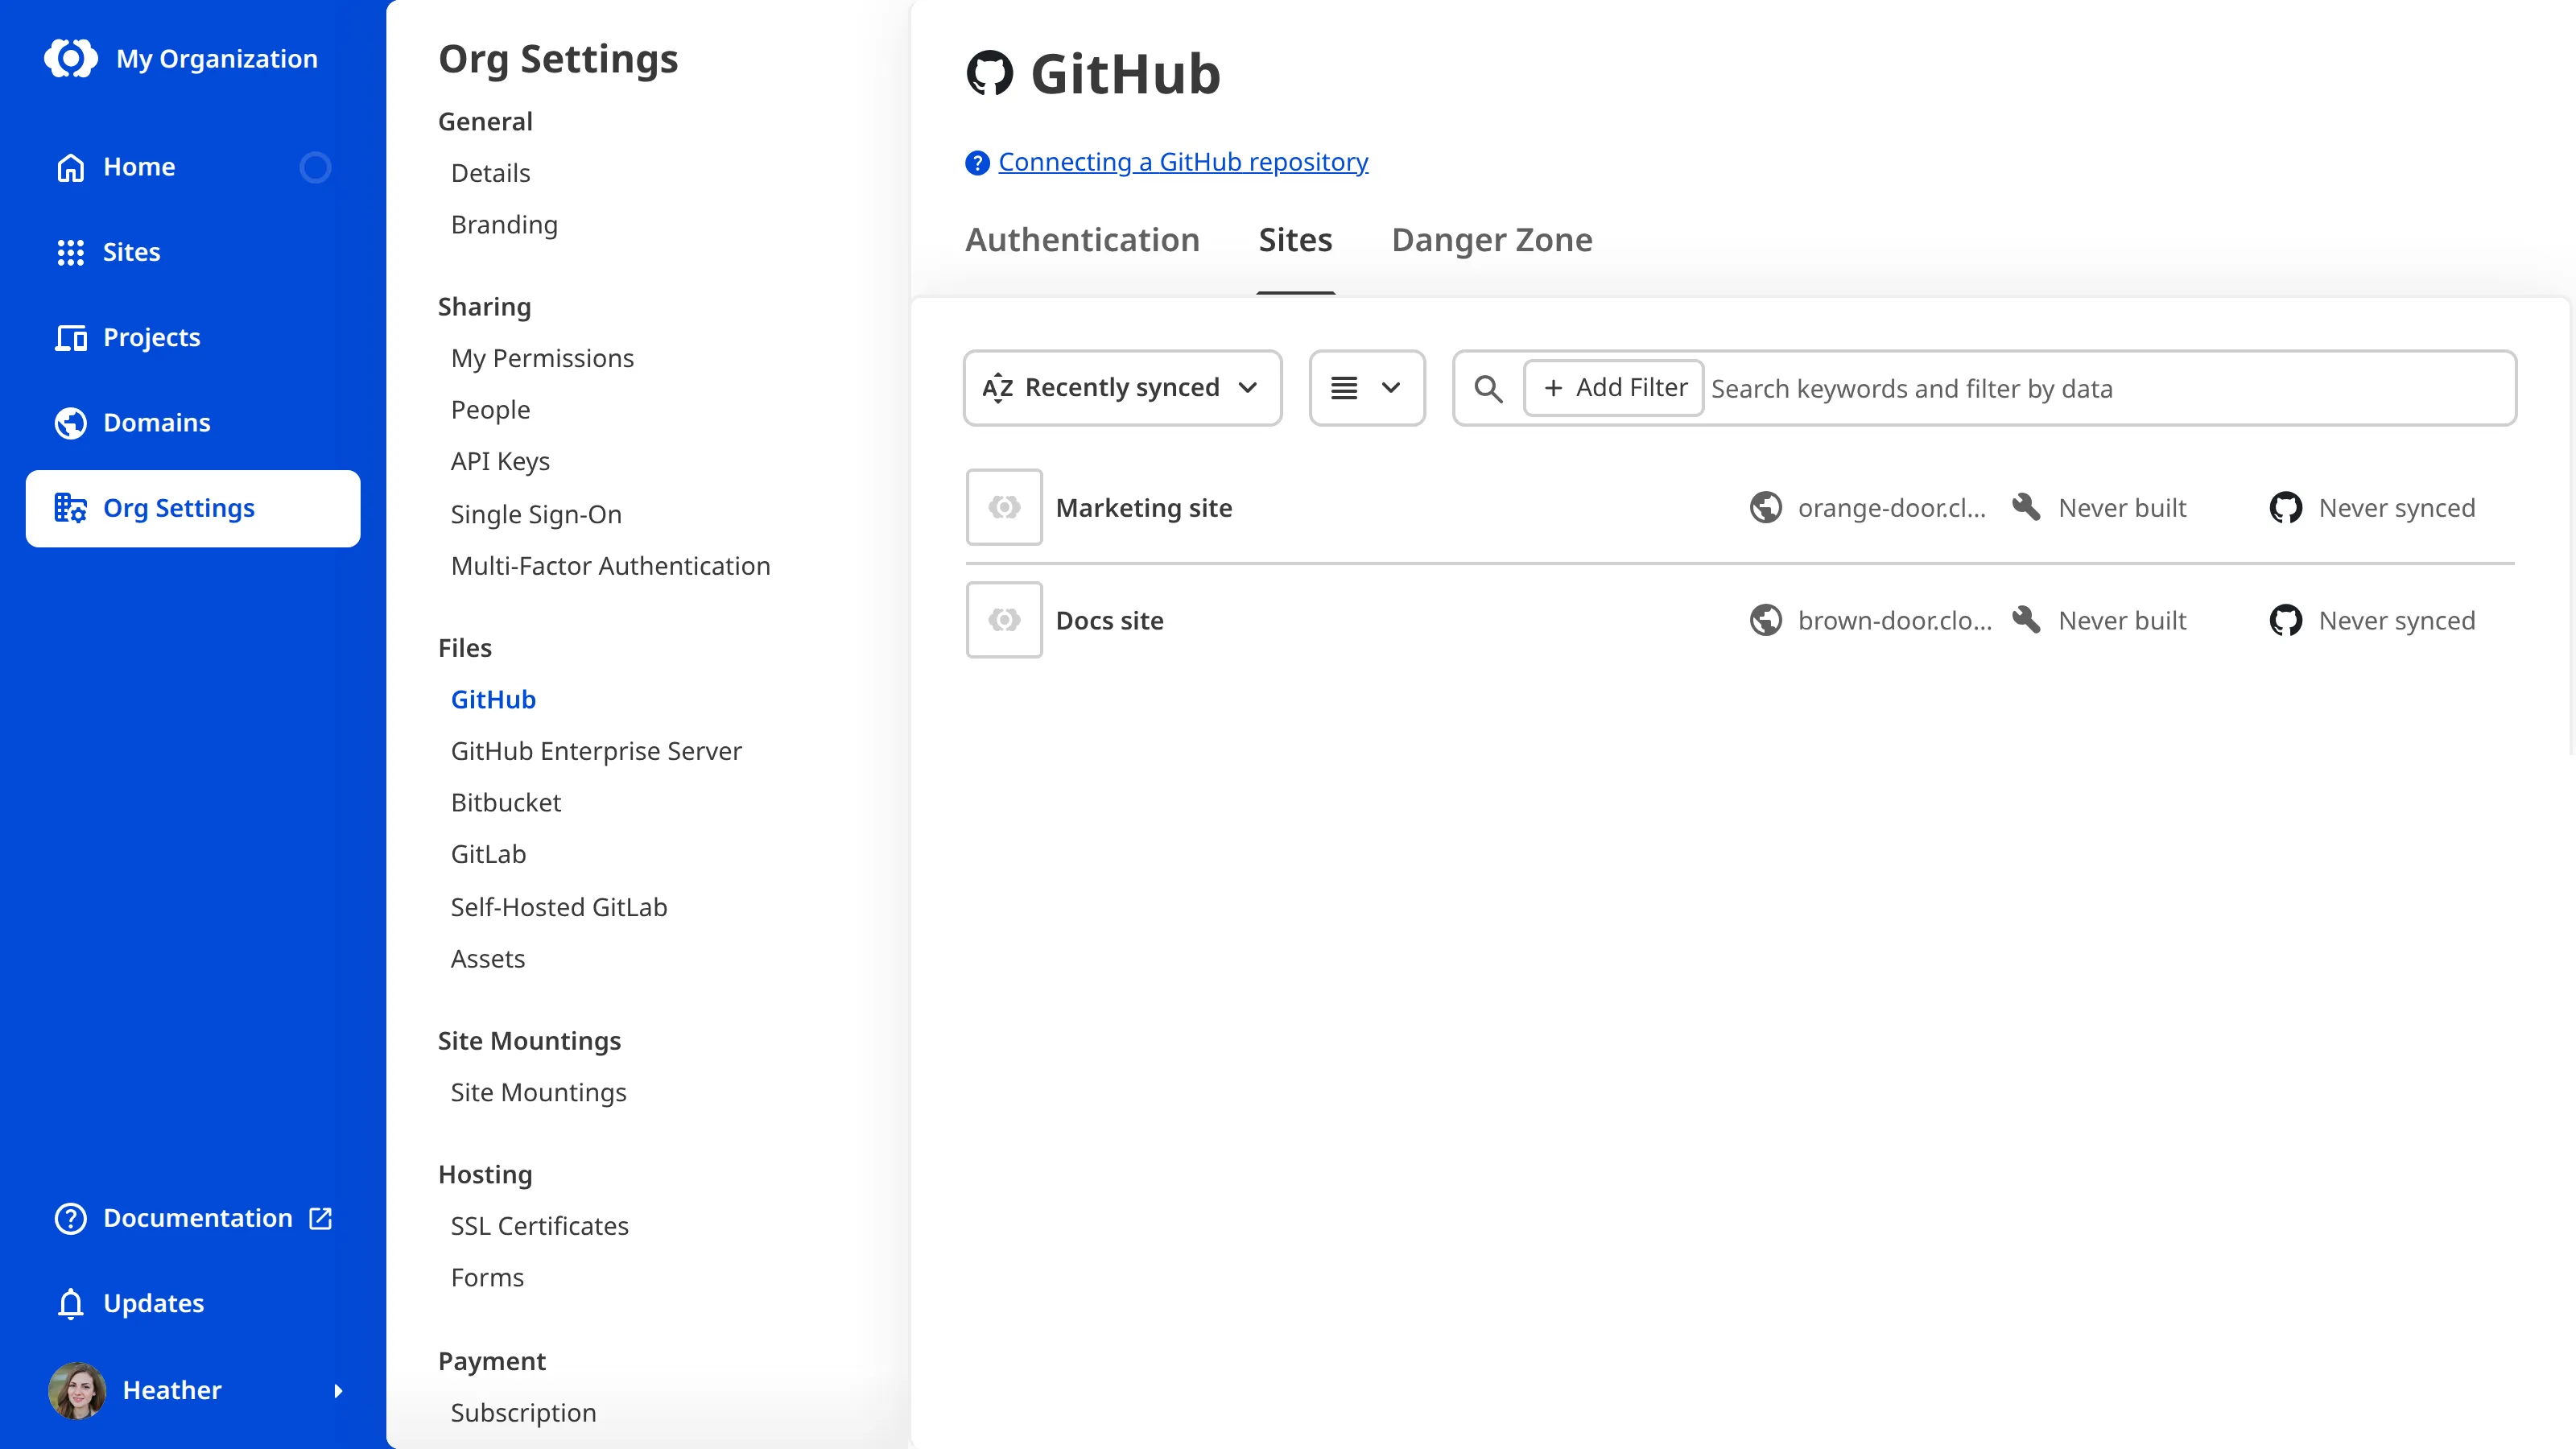The width and height of the screenshot is (2576, 1449).
Task: Open Subscription under Payment
Action: coord(523,1413)
